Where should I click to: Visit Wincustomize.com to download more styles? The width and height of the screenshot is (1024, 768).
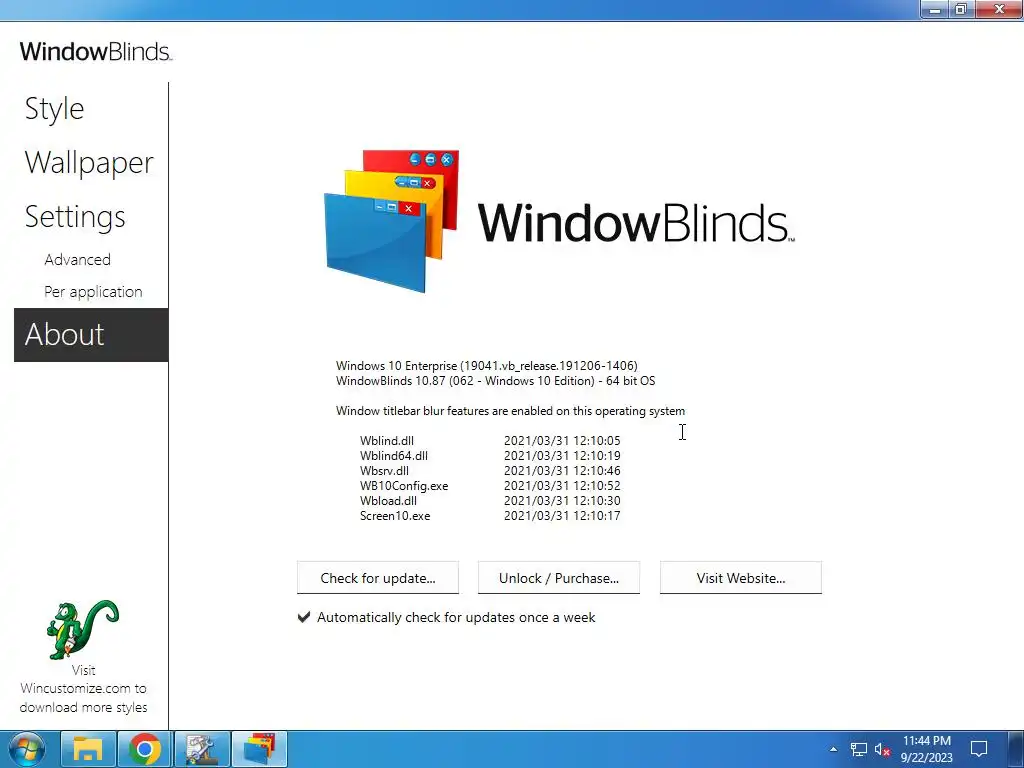point(83,689)
